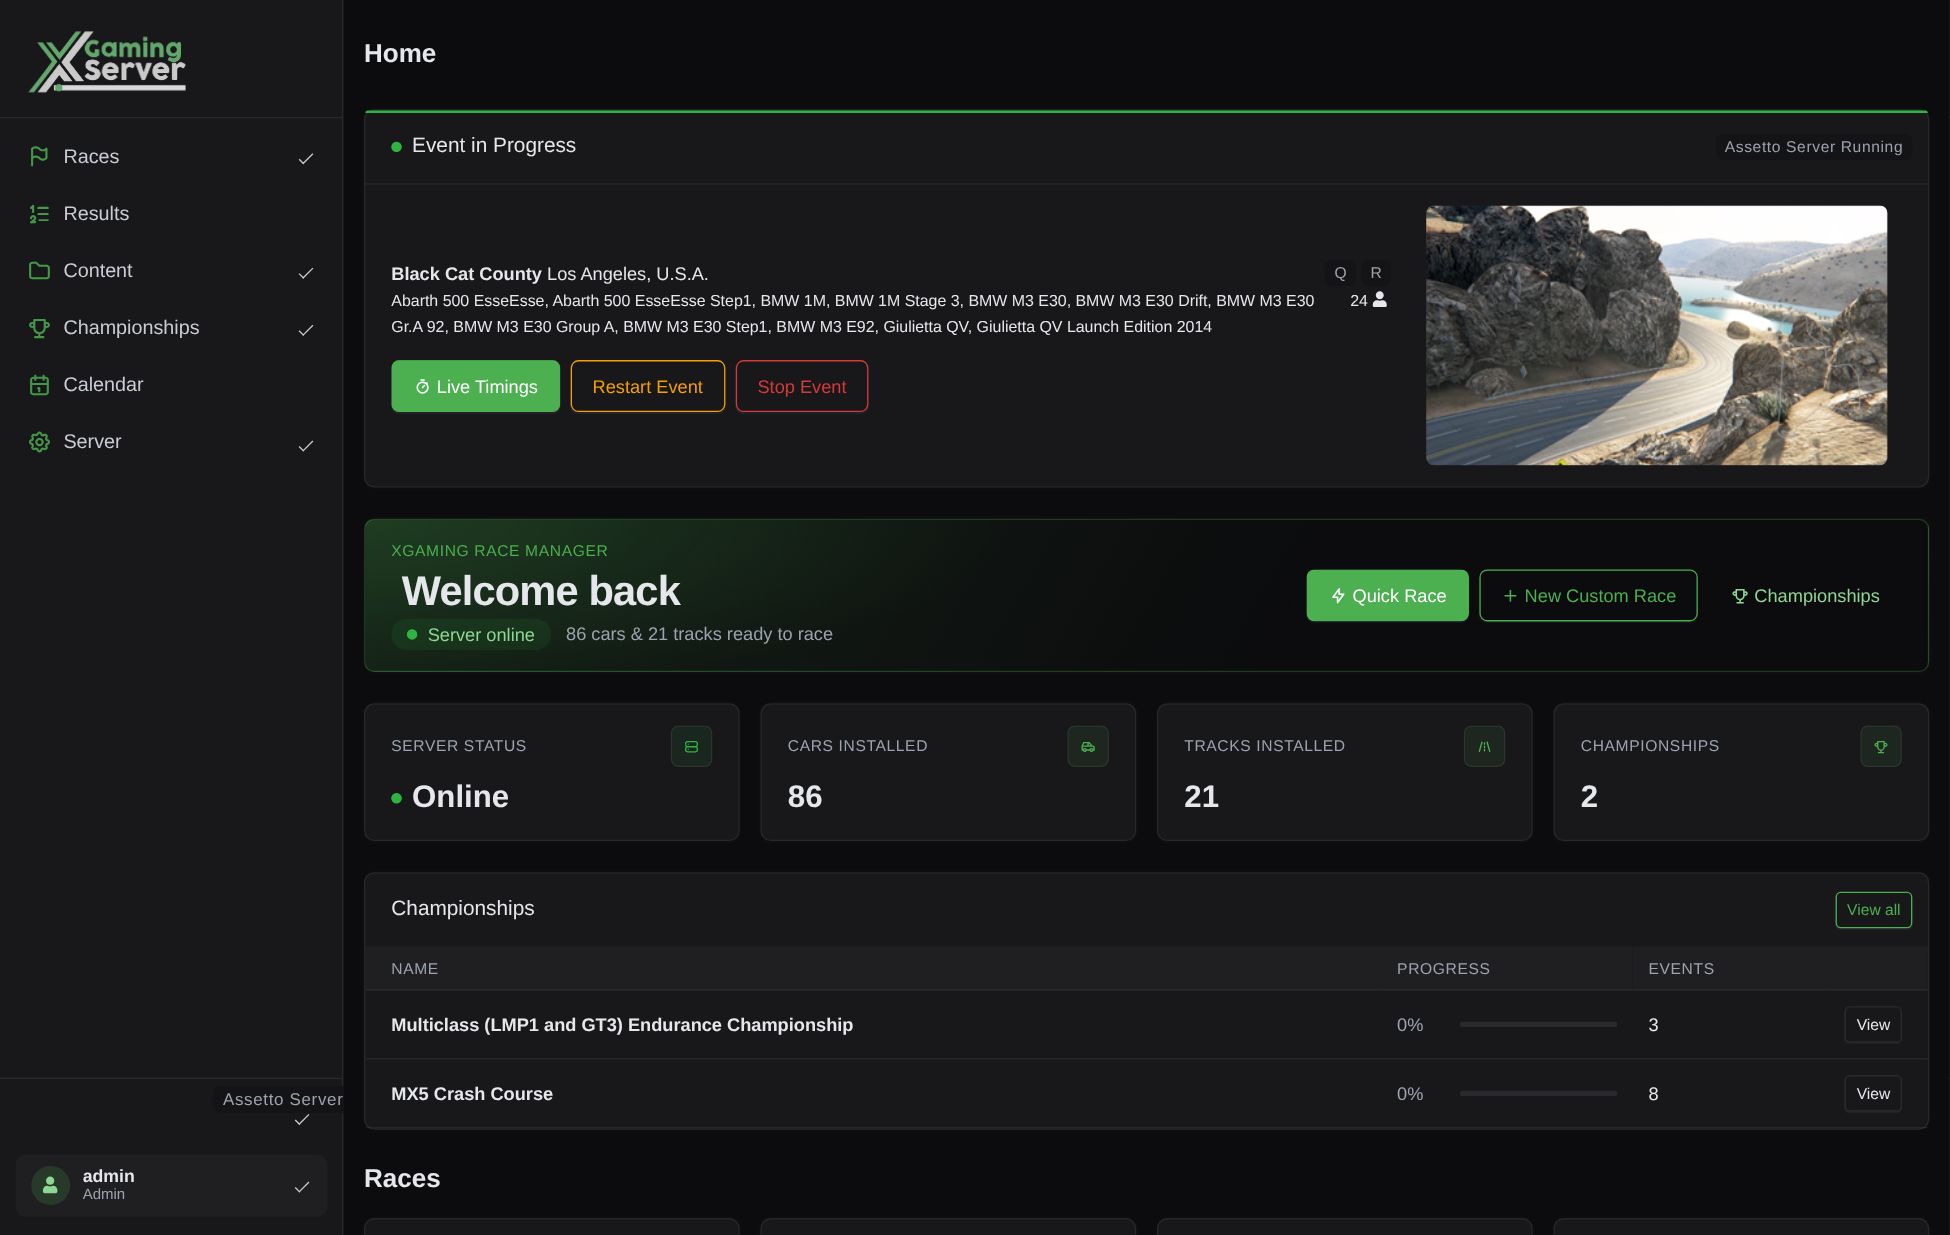Open the admin account dropdown chevron
Screen dimensions: 1950x1235
(302, 1187)
